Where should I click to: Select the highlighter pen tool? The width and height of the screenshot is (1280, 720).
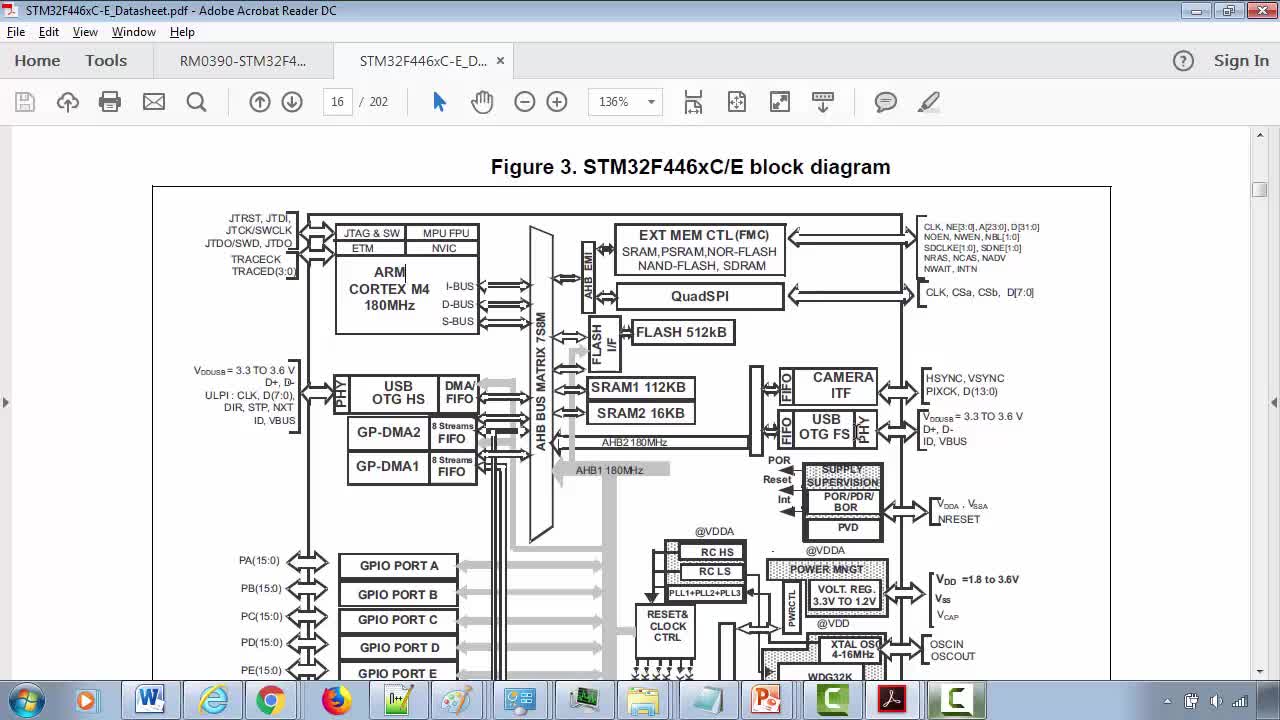[929, 102]
